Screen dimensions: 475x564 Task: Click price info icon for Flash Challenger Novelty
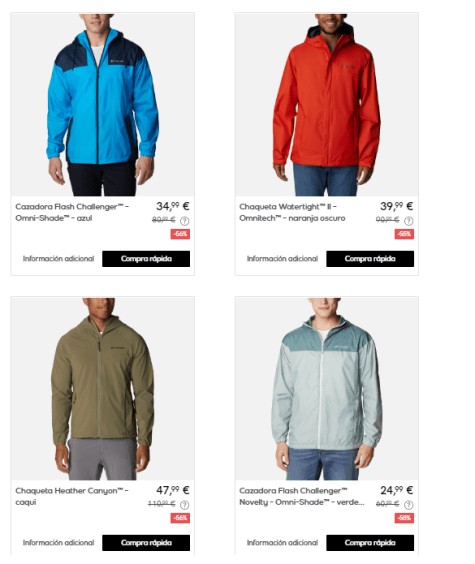(x=408, y=505)
